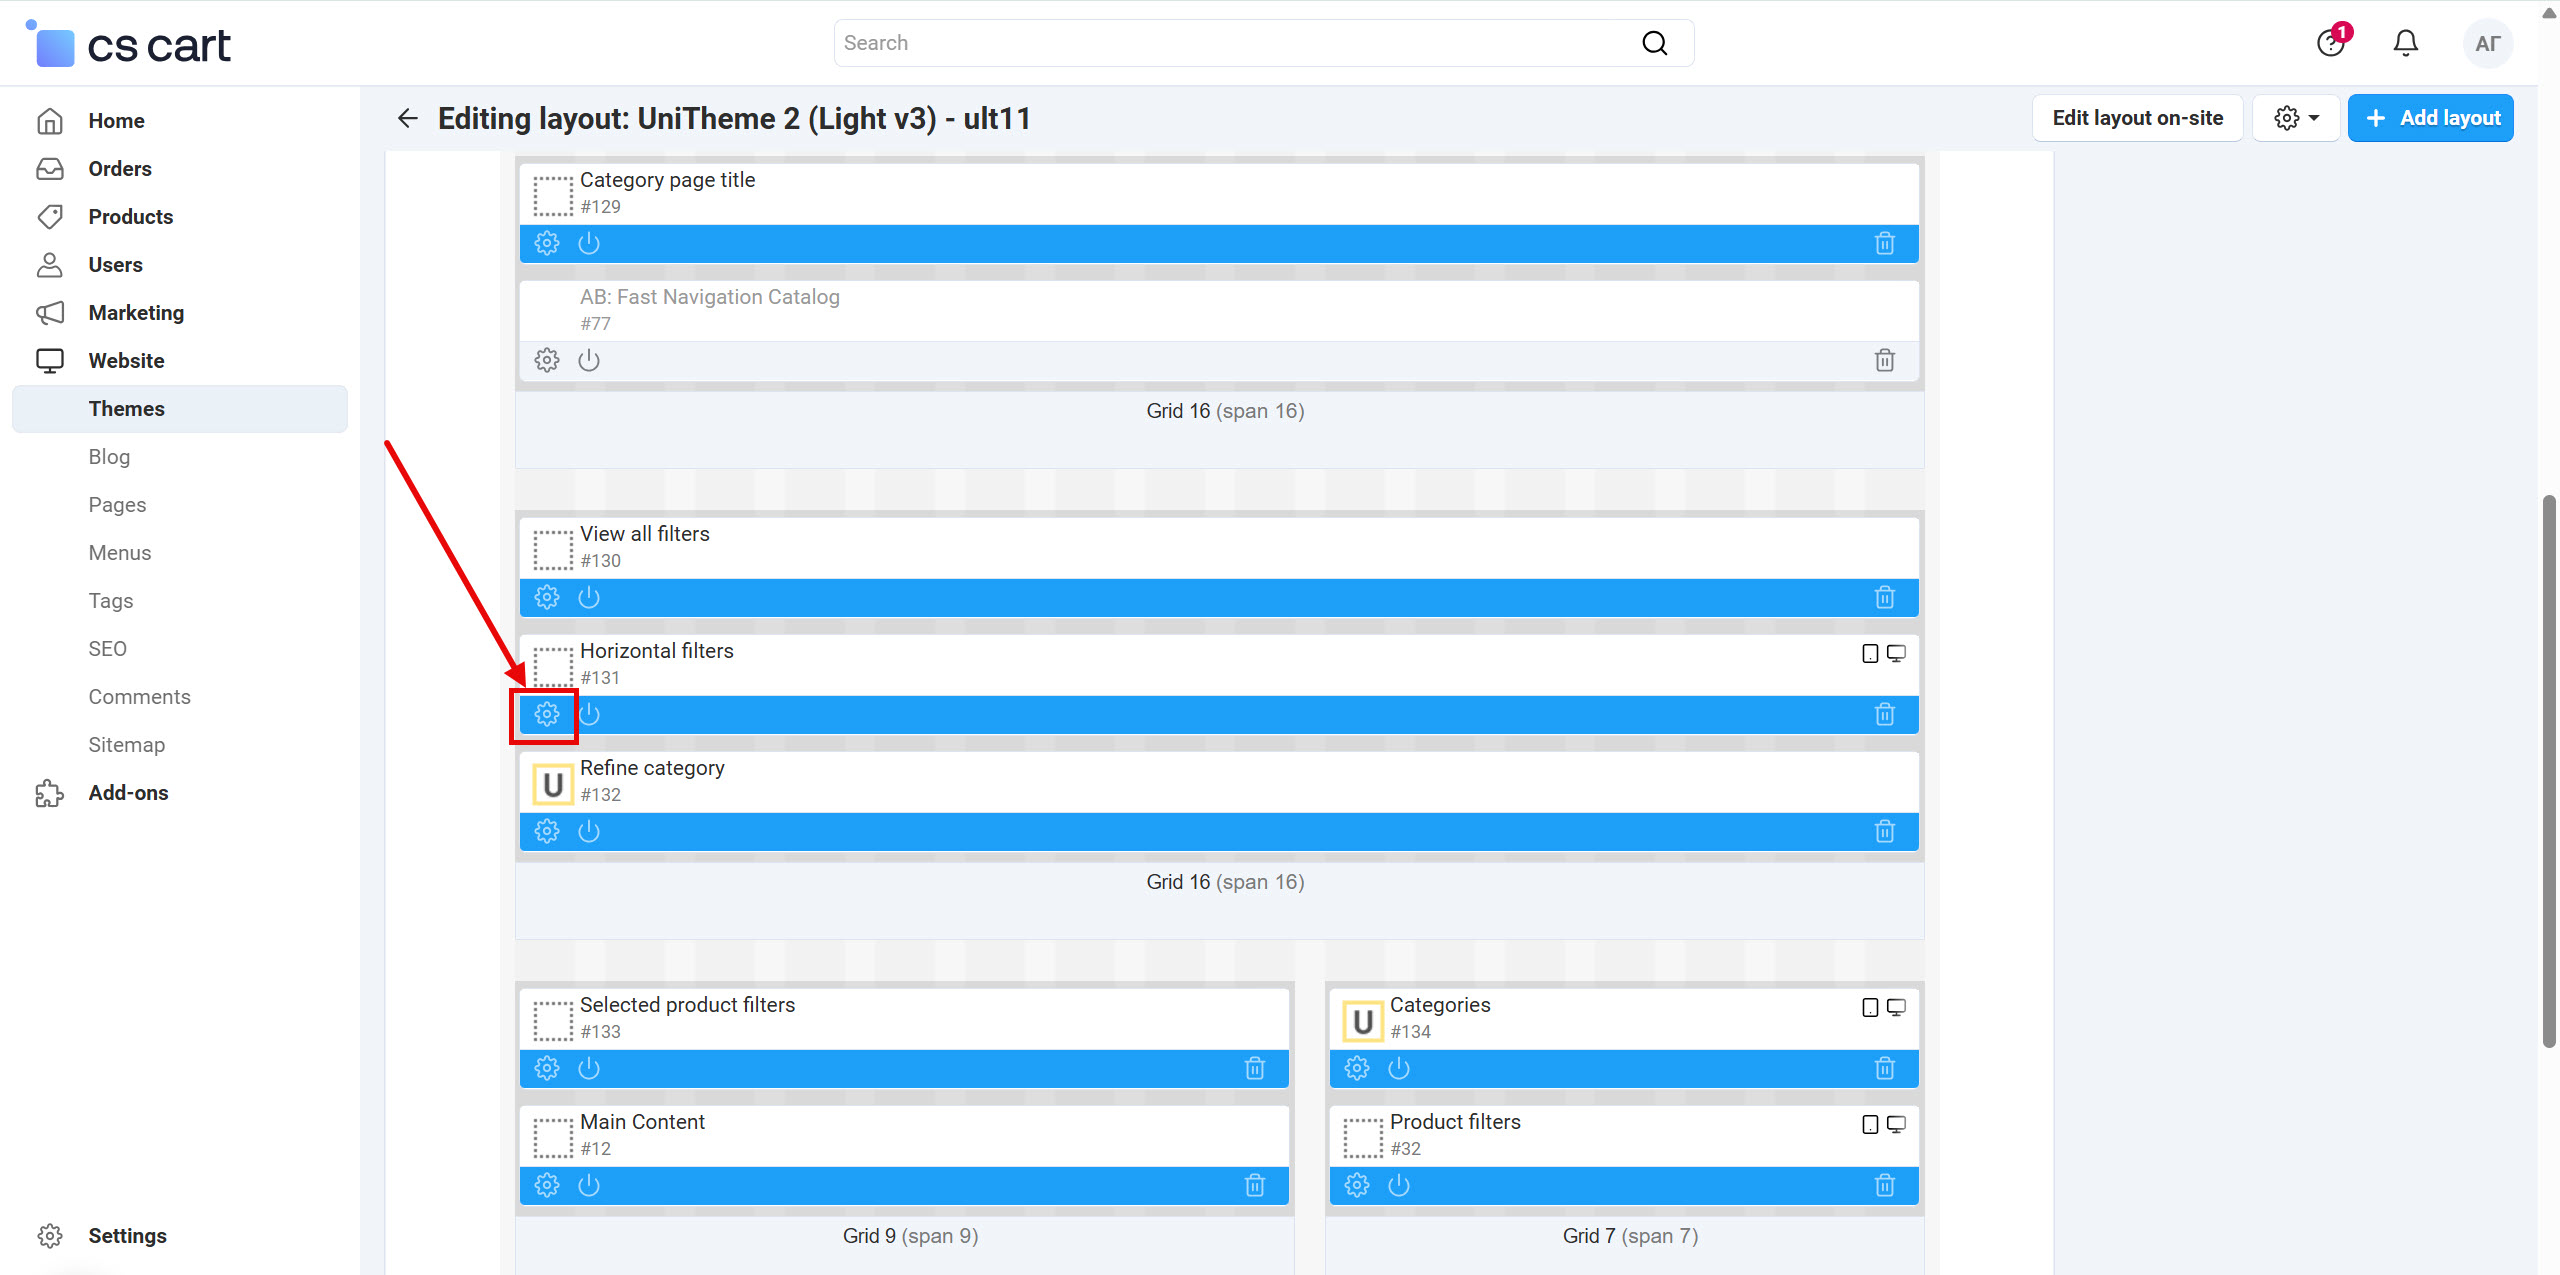Select Comments in the sidebar menu
Image resolution: width=2560 pixels, height=1275 pixels.
139,696
